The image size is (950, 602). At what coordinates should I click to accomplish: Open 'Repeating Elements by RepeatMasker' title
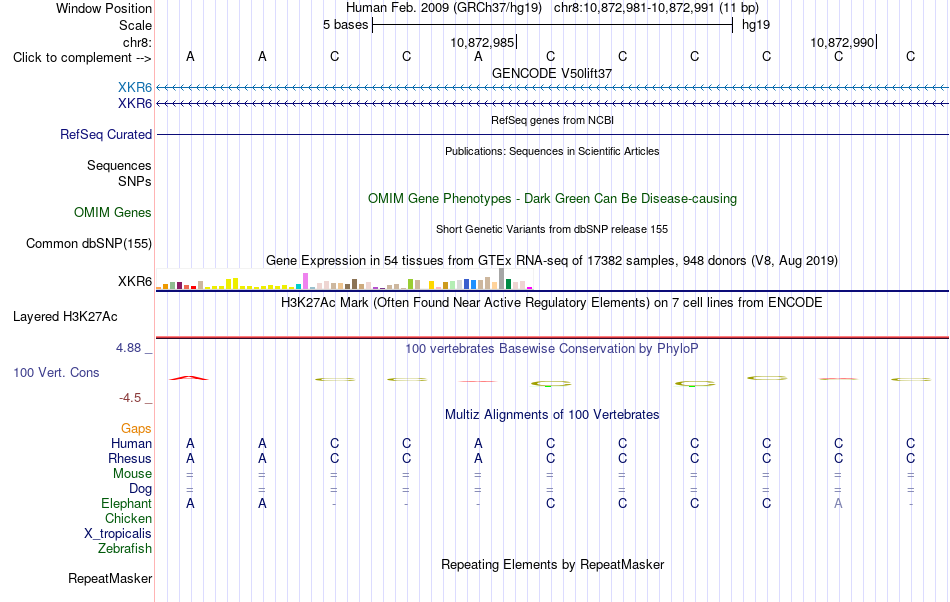pyautogui.click(x=552, y=564)
